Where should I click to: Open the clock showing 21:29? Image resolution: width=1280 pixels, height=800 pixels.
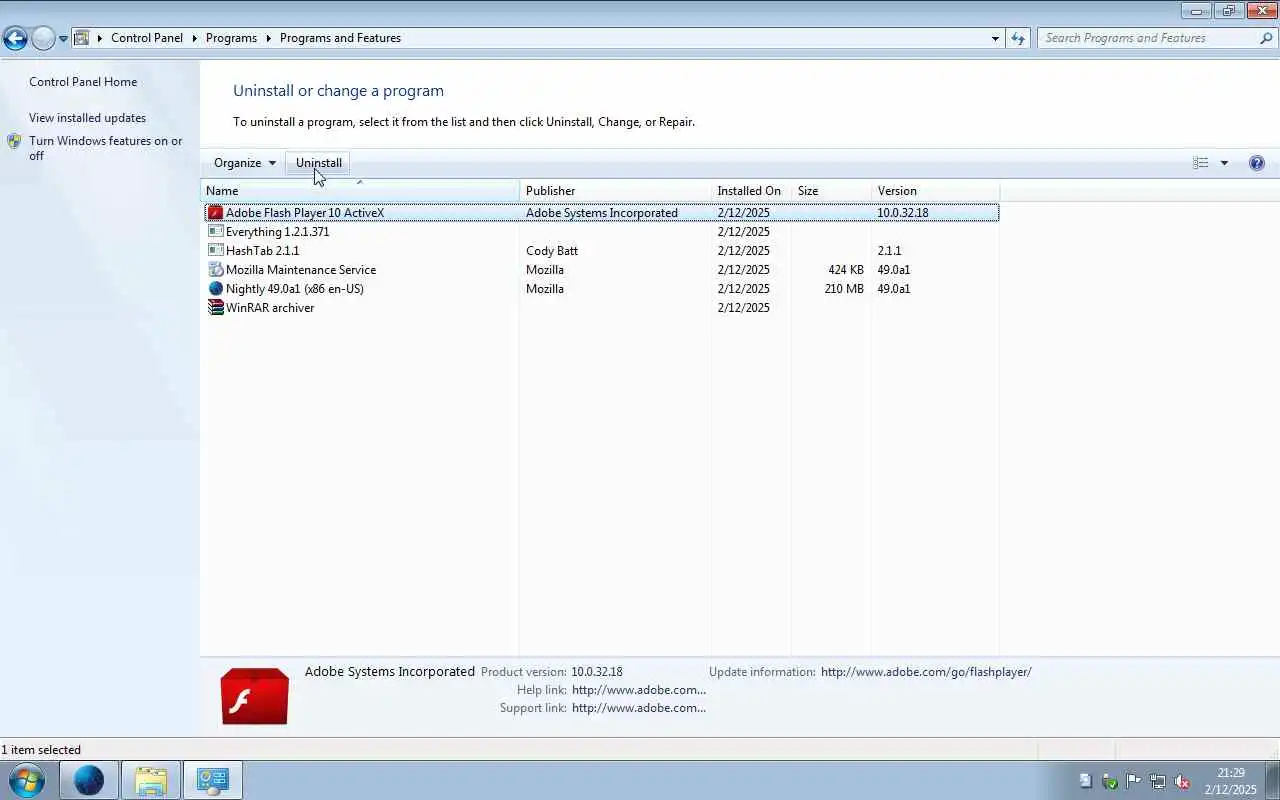1231,781
